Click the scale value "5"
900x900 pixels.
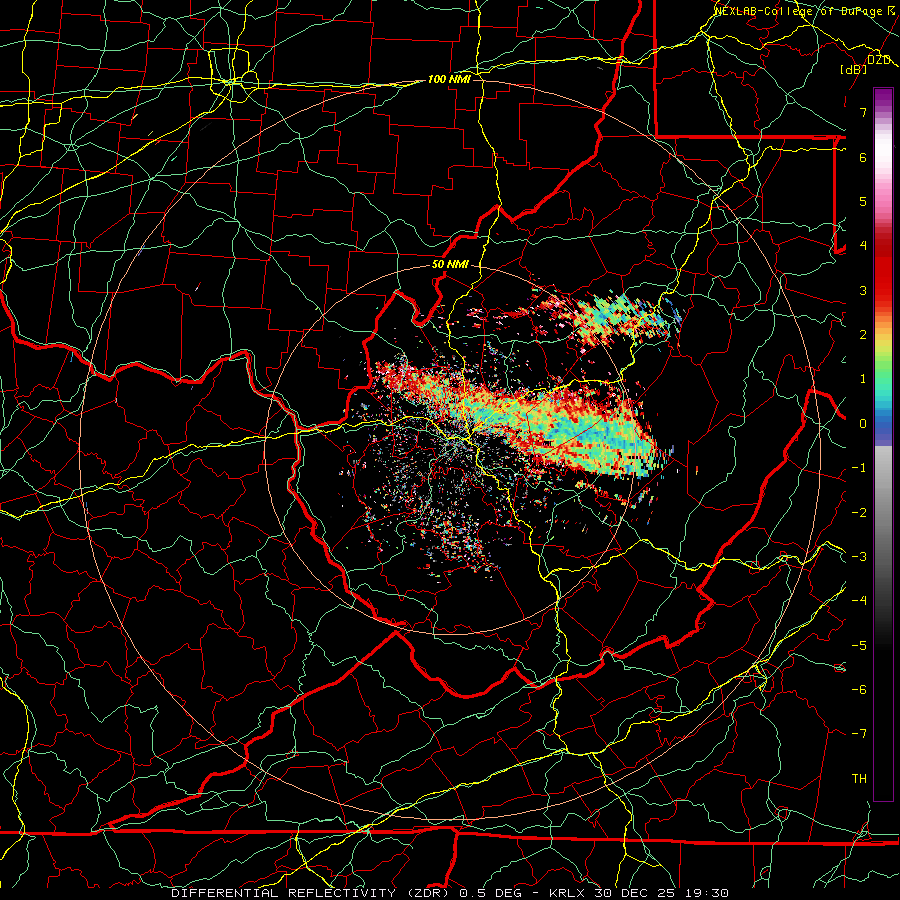point(863,201)
